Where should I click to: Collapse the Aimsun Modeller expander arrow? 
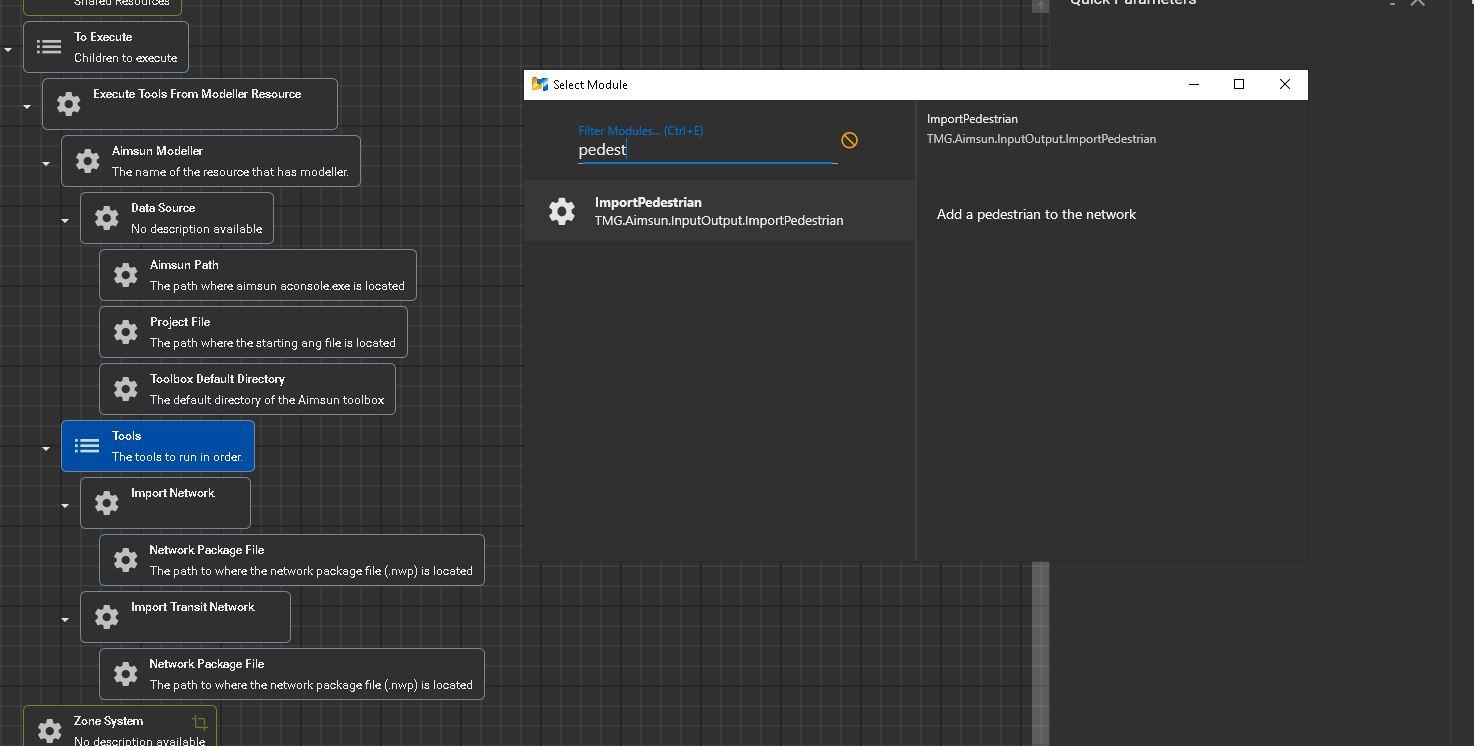46,164
